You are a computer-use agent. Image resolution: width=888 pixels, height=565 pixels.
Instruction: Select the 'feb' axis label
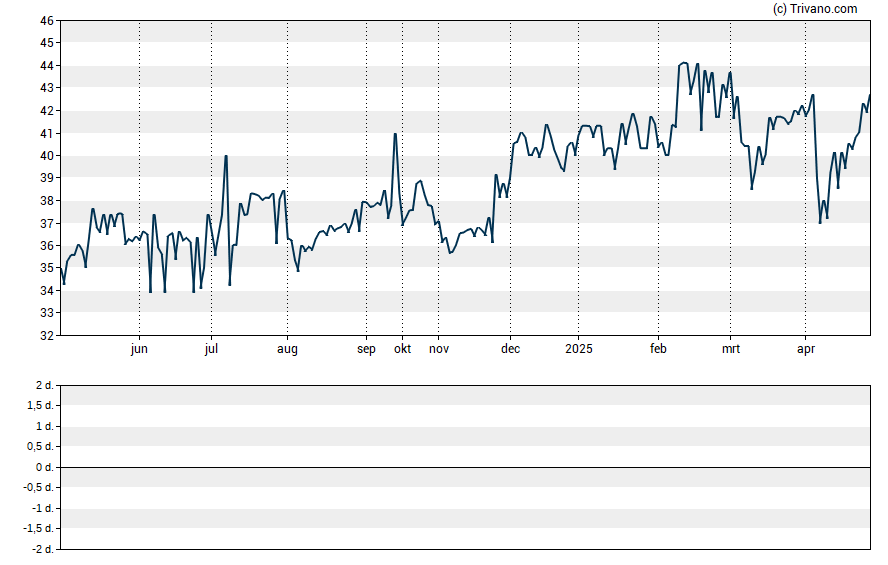click(658, 349)
